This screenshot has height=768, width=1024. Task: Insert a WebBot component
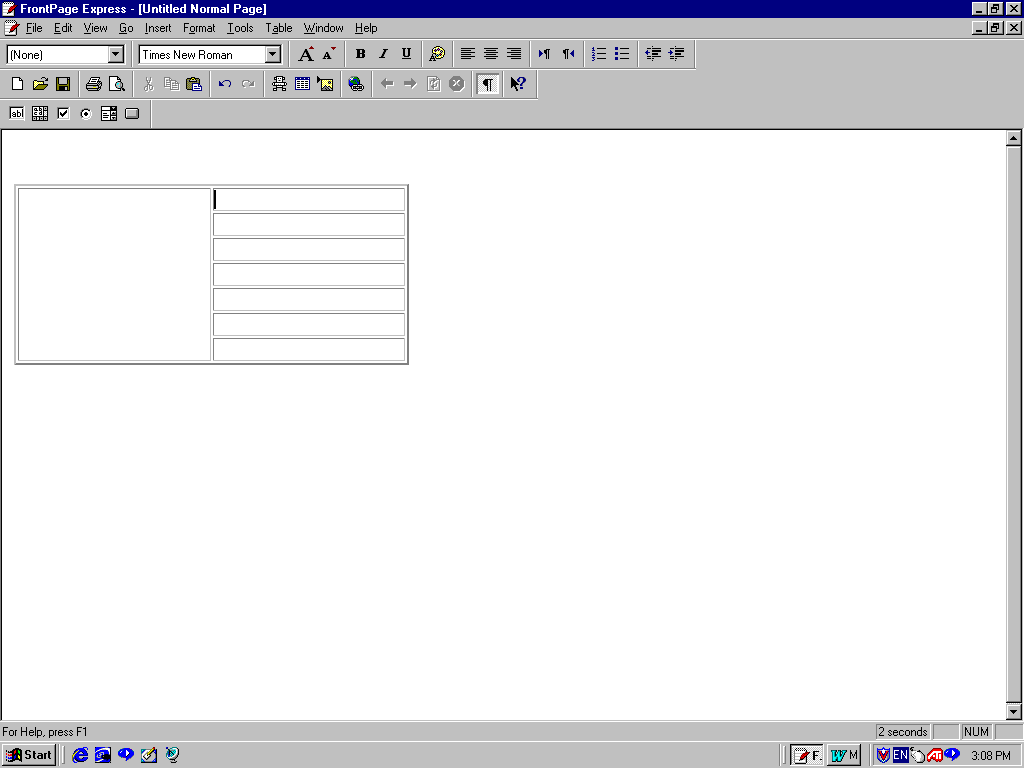coord(279,84)
